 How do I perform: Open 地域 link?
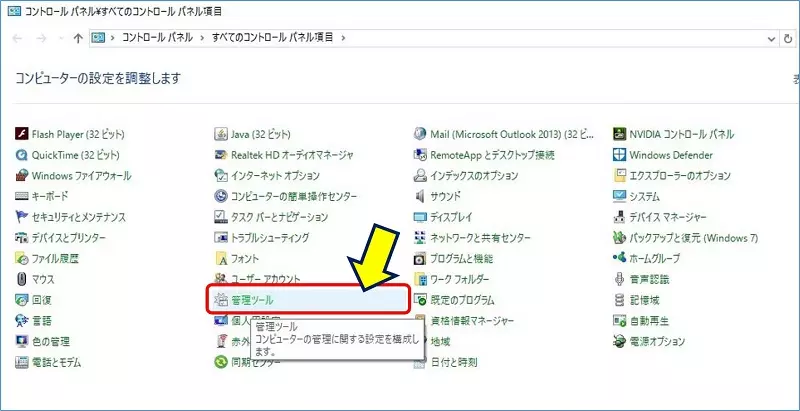click(x=440, y=341)
